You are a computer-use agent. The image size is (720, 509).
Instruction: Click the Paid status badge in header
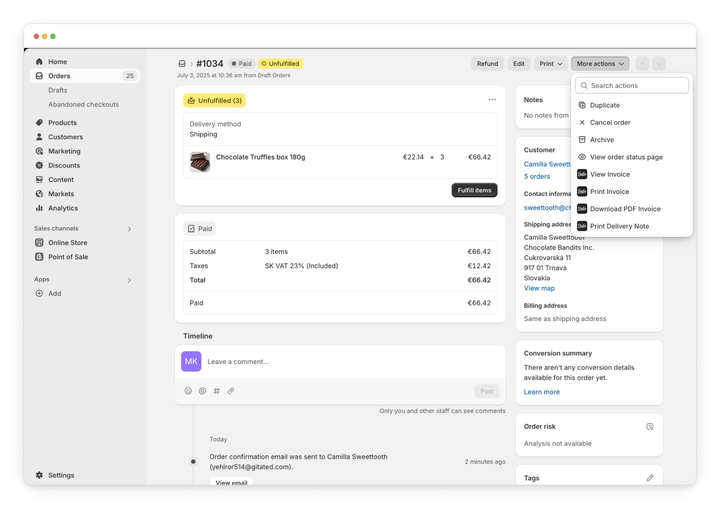(242, 64)
